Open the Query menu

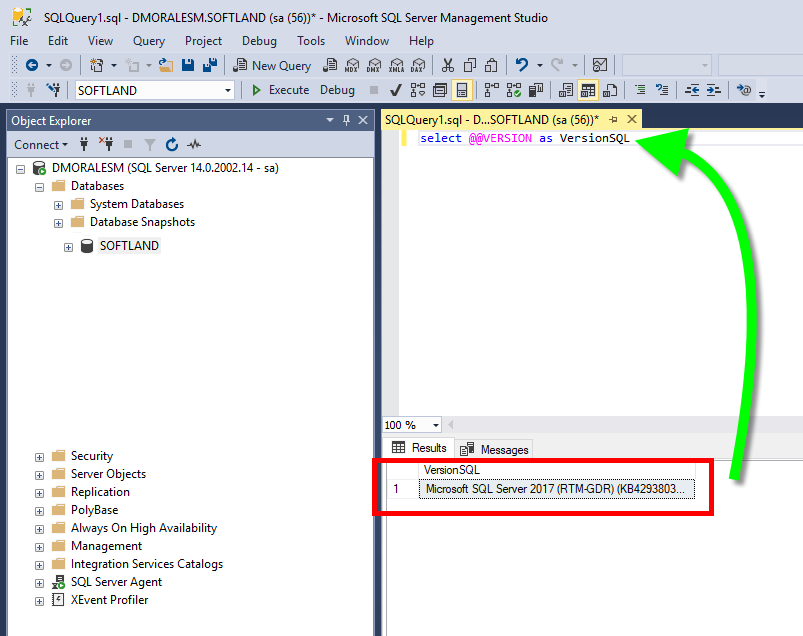coord(149,41)
